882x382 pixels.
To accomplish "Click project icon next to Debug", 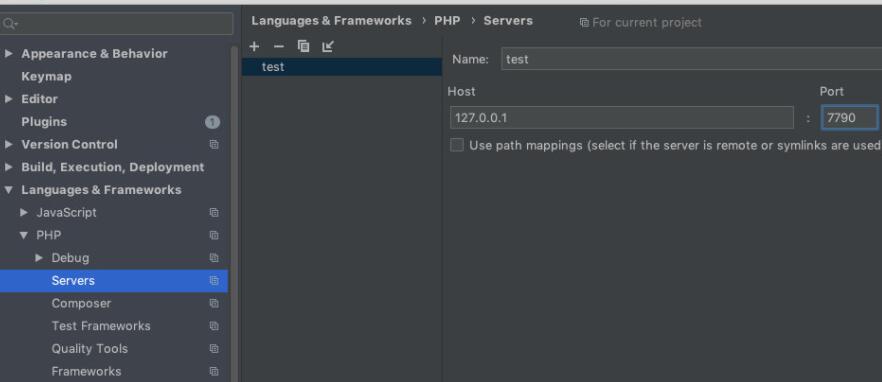I will tap(214, 258).
